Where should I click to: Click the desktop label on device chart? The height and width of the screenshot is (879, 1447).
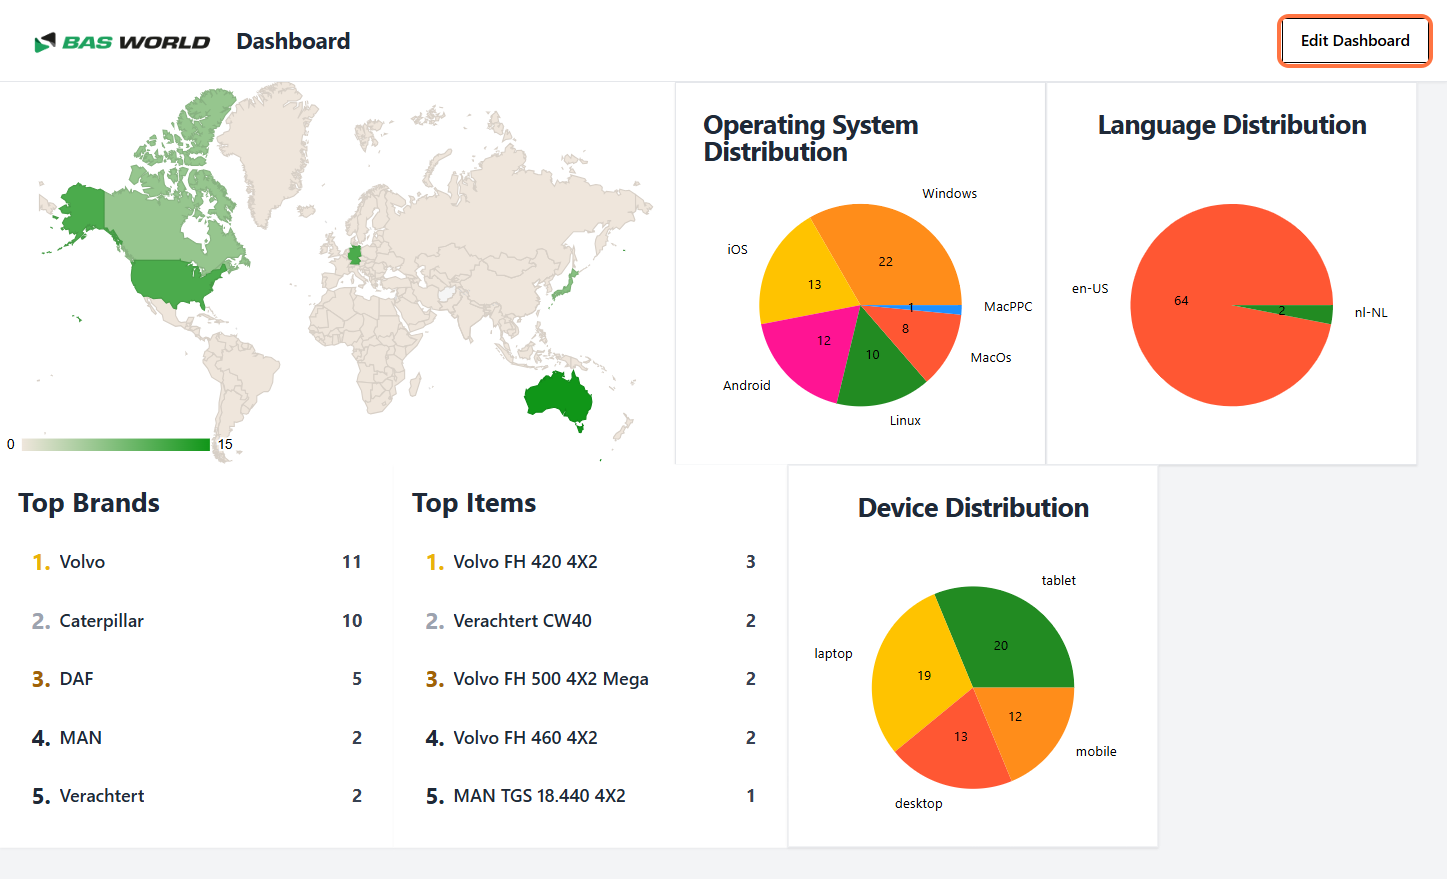pyautogui.click(x=918, y=804)
